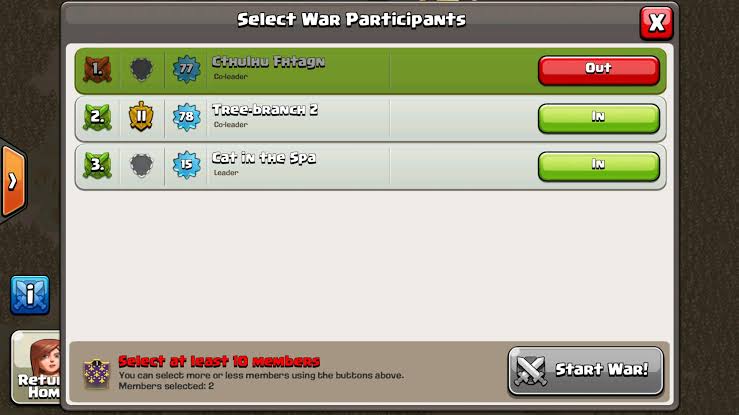This screenshot has height=415, width=739.
Task: Open the blue war info icon
Action: (30, 295)
